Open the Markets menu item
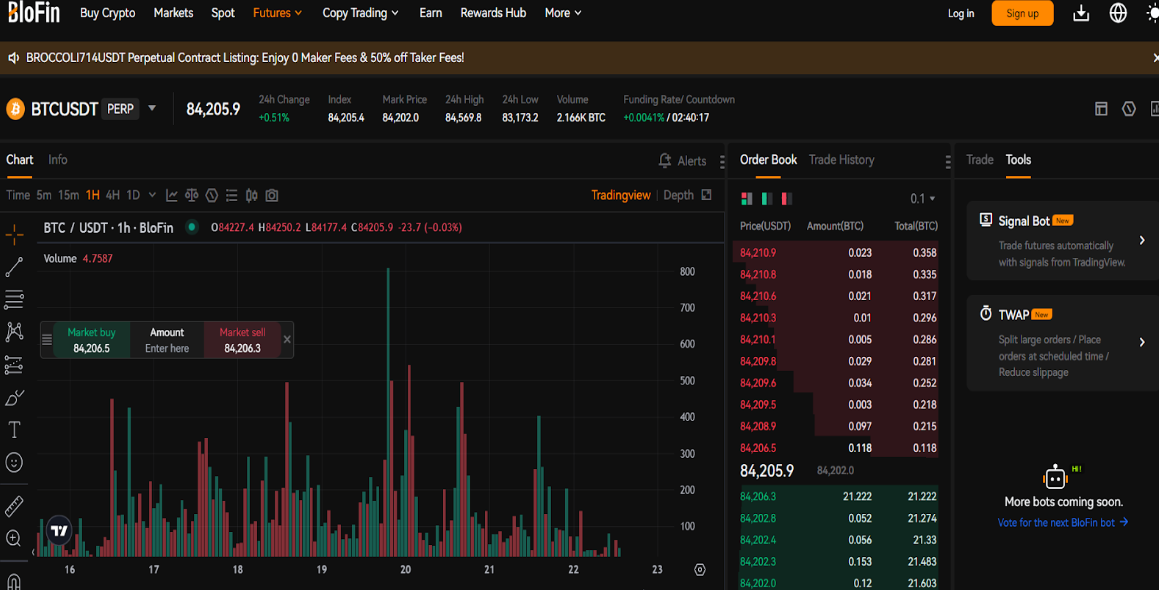This screenshot has width=1159, height=590. [173, 13]
